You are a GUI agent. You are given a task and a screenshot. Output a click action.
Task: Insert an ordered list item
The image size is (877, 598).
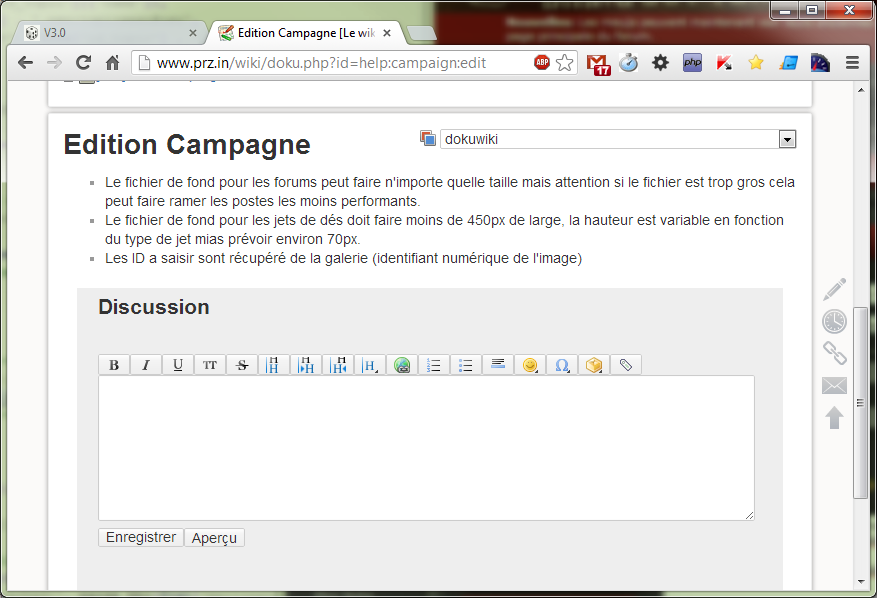(434, 365)
